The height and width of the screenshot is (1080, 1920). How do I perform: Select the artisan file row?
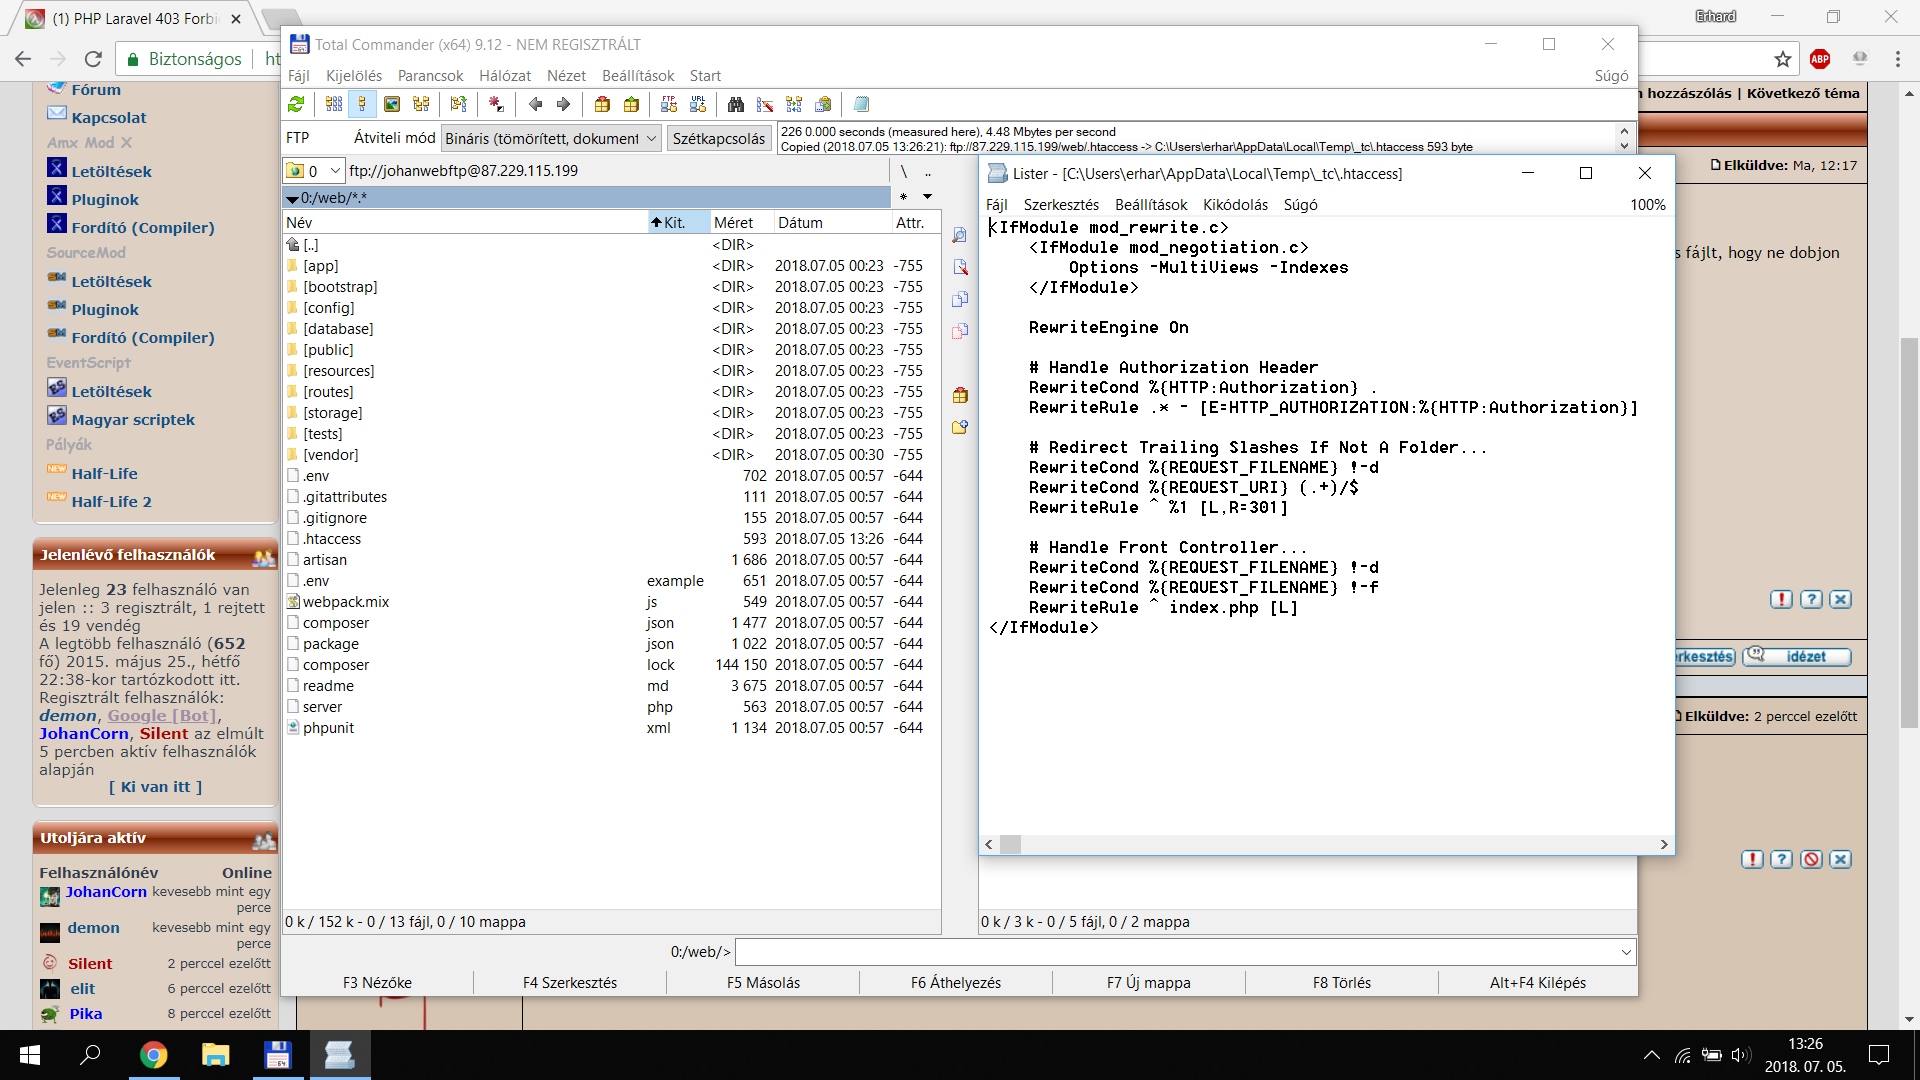611,560
